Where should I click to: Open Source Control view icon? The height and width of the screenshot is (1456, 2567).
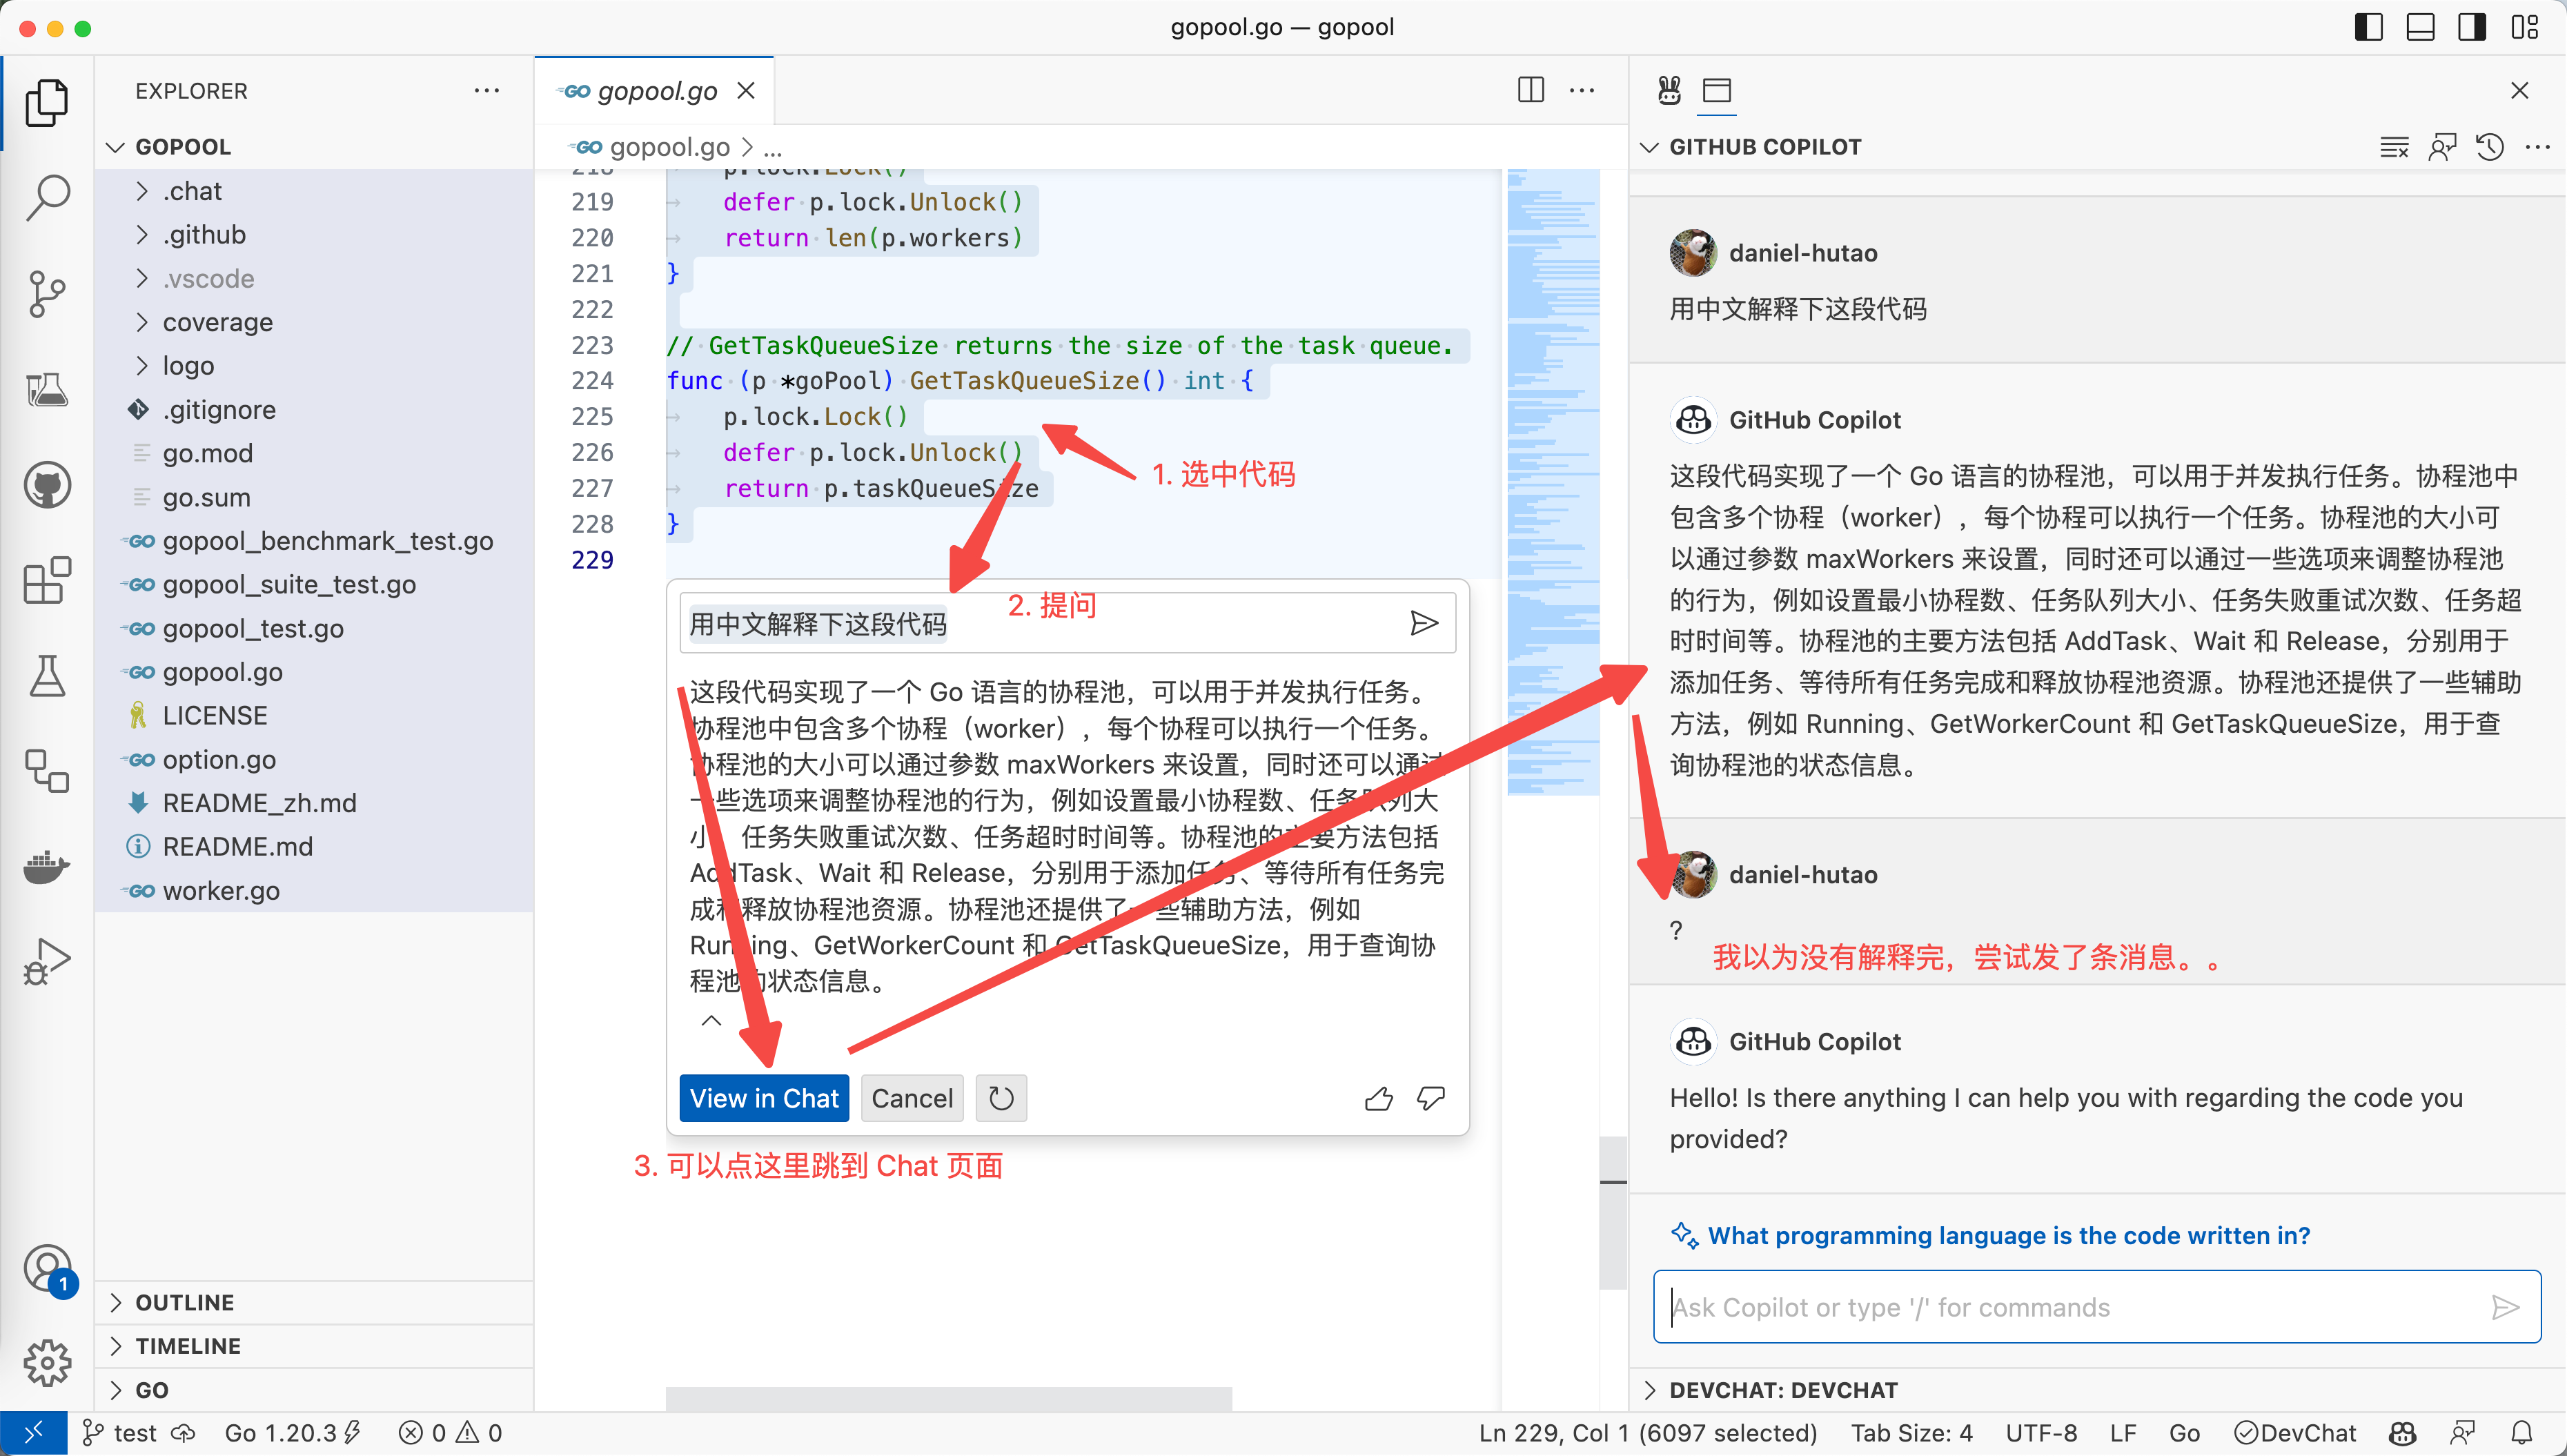47,294
